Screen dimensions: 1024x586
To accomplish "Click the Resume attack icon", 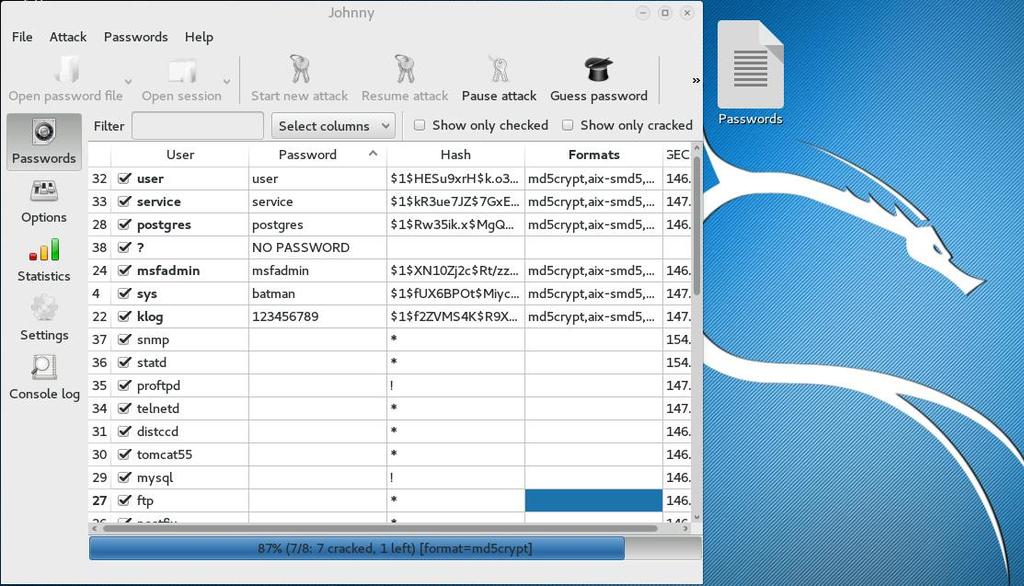I will (x=405, y=69).
